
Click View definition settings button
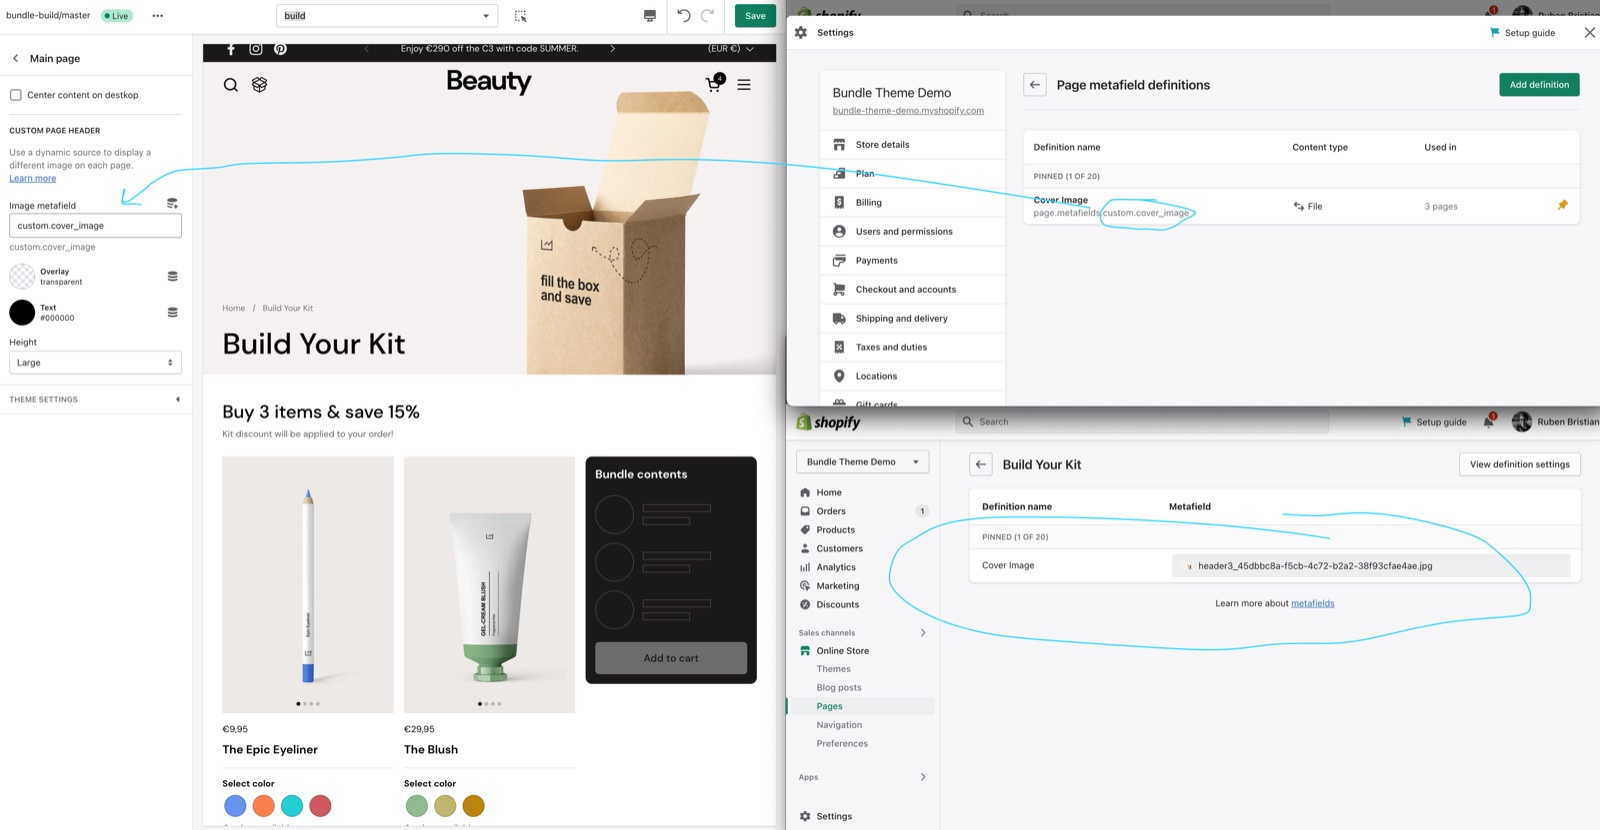point(1520,464)
